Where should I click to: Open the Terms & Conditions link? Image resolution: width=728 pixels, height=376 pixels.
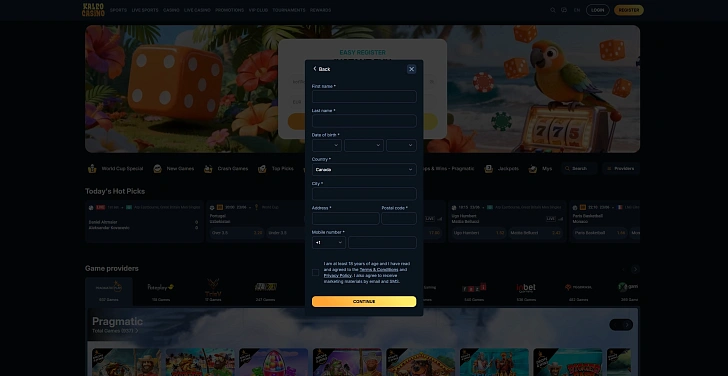point(379,270)
